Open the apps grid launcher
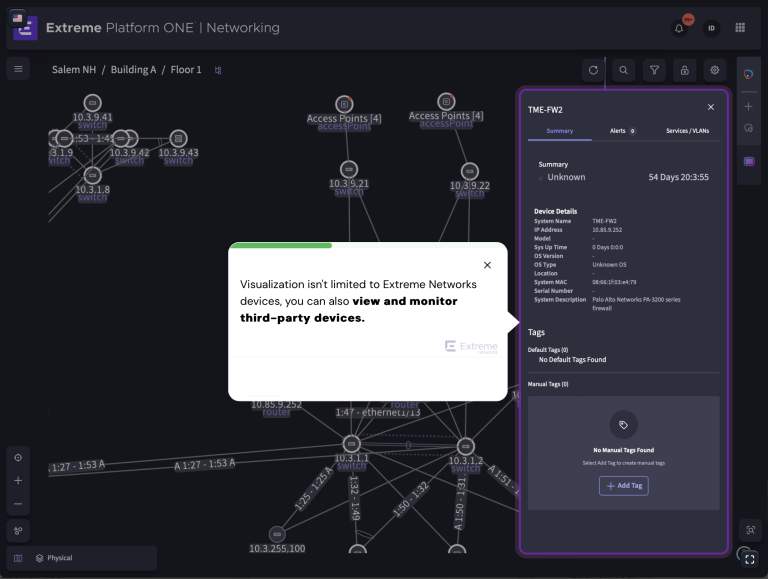 tap(740, 28)
